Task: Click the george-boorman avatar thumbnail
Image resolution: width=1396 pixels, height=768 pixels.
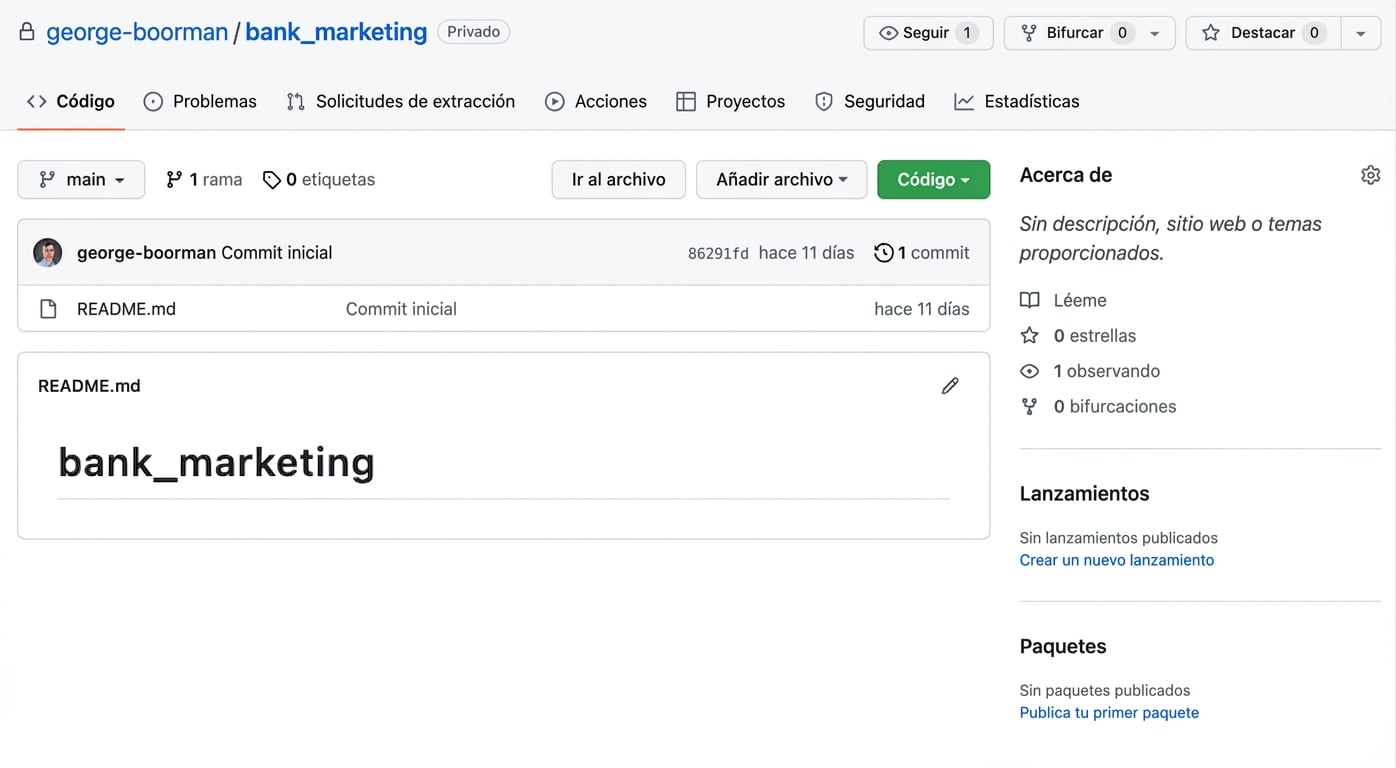Action: [x=47, y=252]
